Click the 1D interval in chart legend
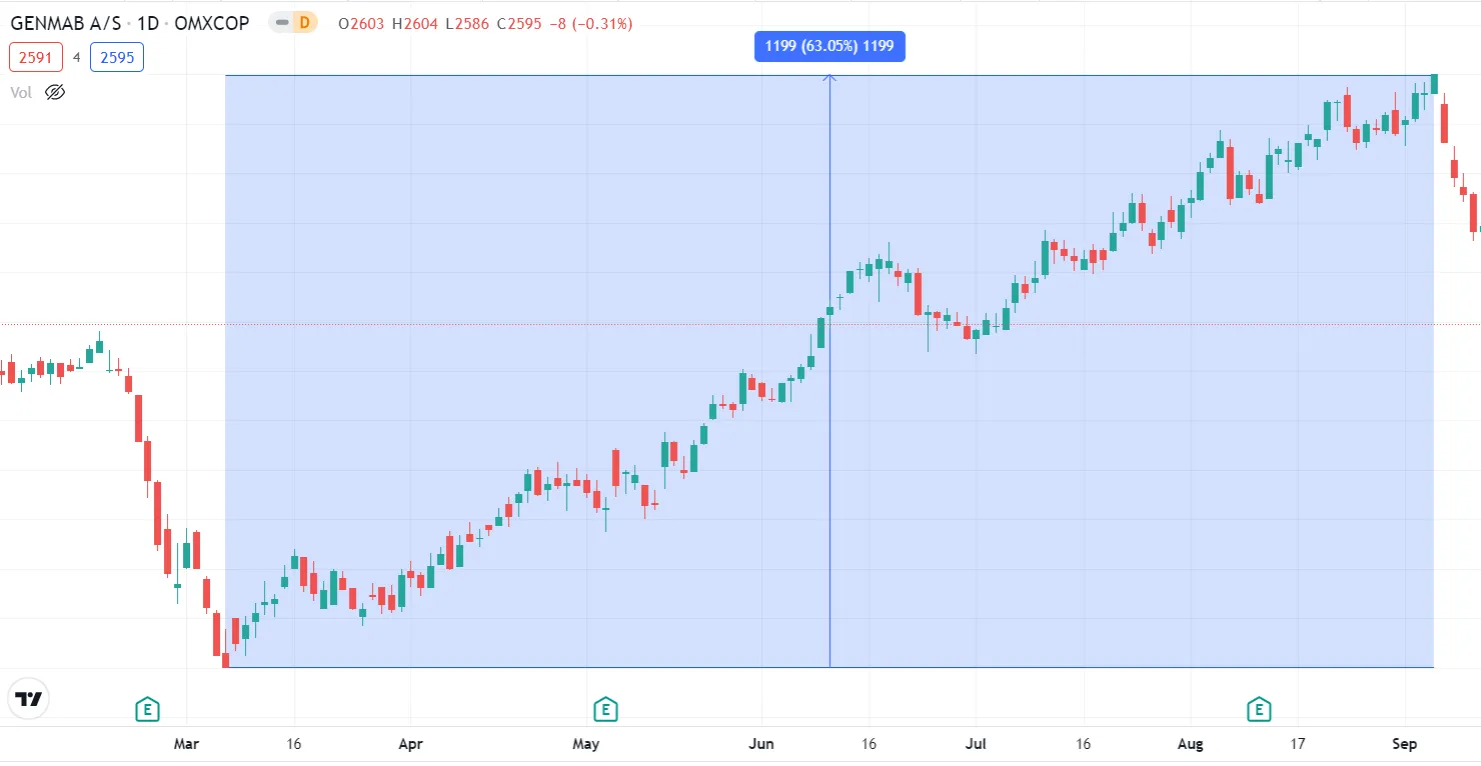Image resolution: width=1481 pixels, height=766 pixels. click(x=152, y=23)
